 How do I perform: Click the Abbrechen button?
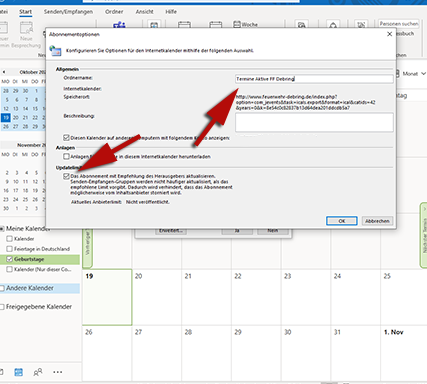point(377,221)
